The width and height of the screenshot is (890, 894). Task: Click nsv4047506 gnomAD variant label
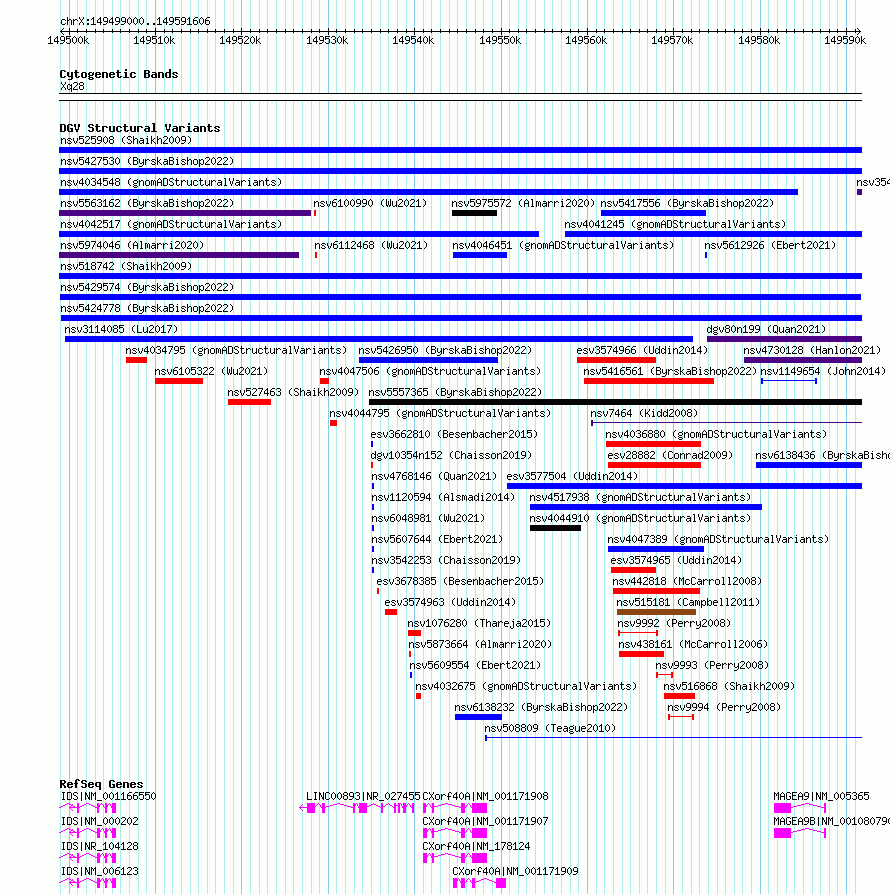click(430, 372)
